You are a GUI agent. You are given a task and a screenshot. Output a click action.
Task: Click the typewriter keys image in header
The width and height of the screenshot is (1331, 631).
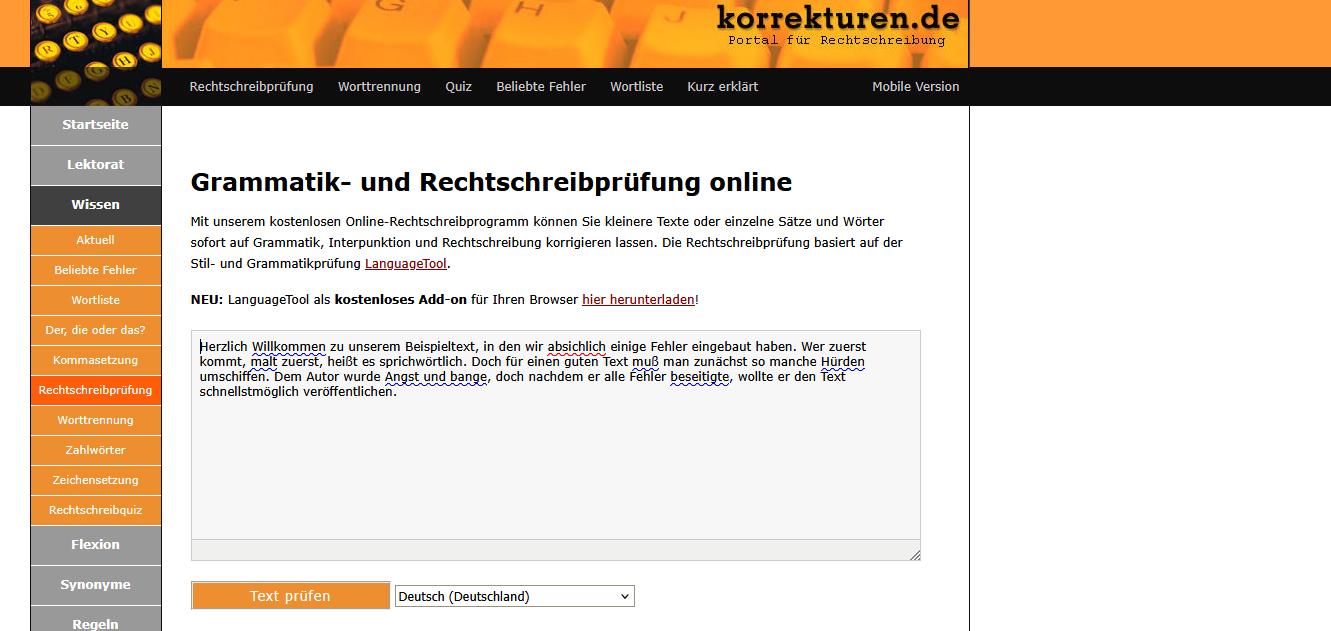(x=96, y=52)
